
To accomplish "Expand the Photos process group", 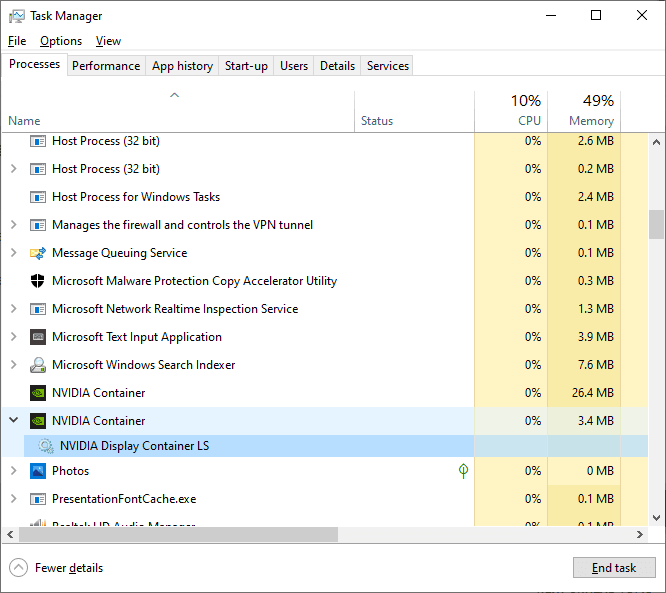I will click(x=13, y=471).
